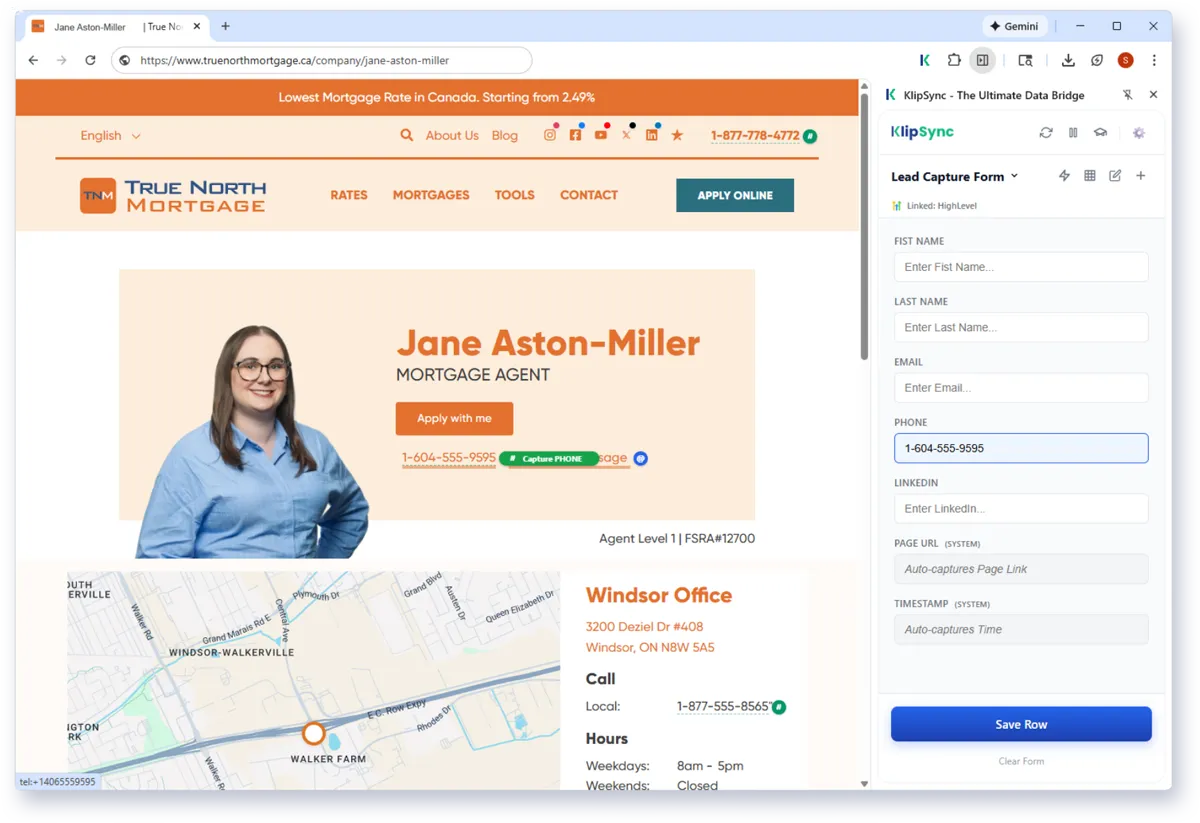Expand the Lead Capture Form dropdown

point(955,176)
